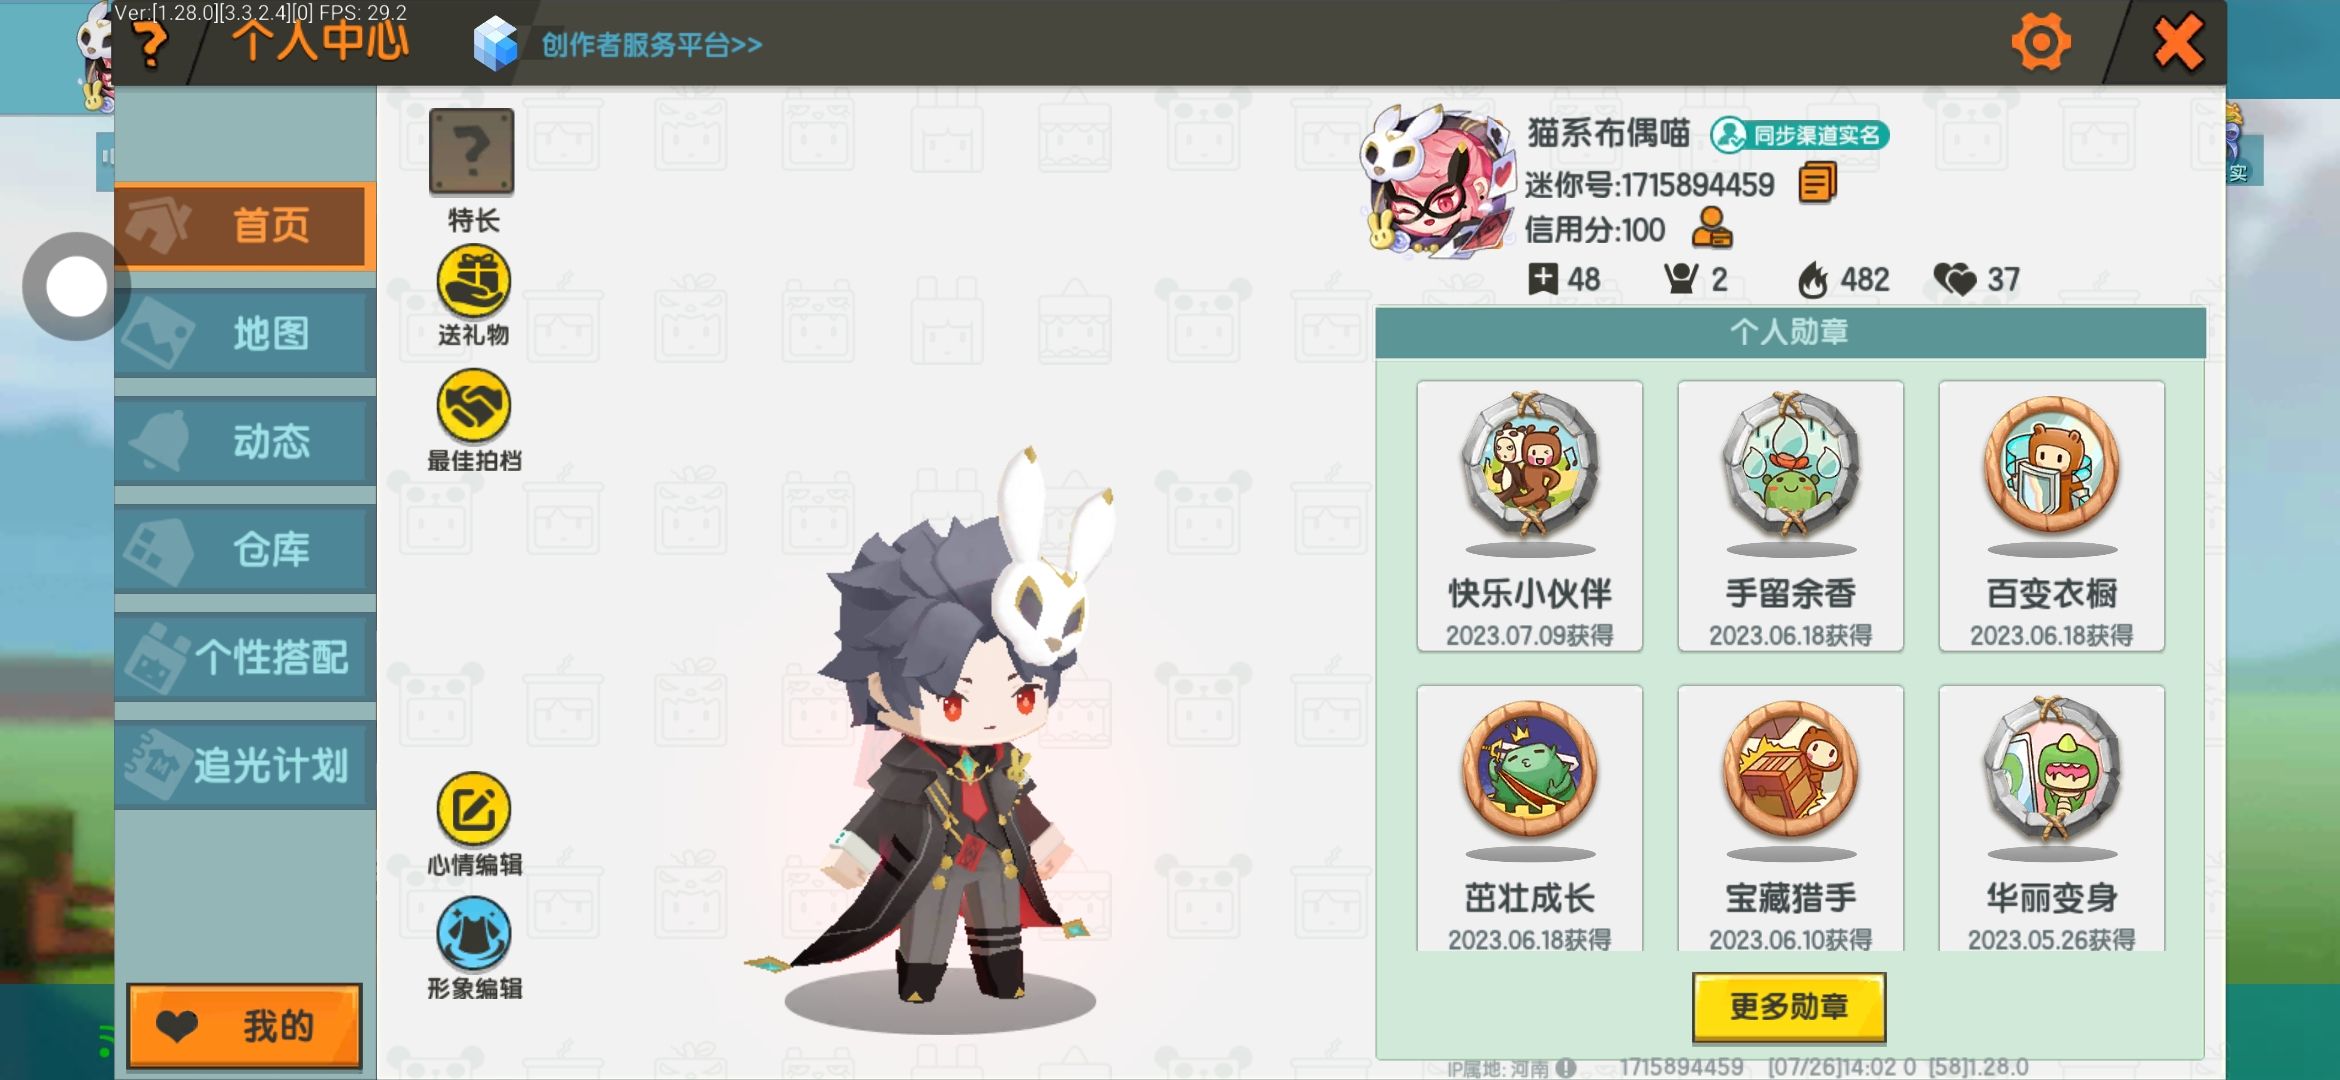Click the 我的 button with heart
2340x1080 pixels.
click(x=244, y=1026)
